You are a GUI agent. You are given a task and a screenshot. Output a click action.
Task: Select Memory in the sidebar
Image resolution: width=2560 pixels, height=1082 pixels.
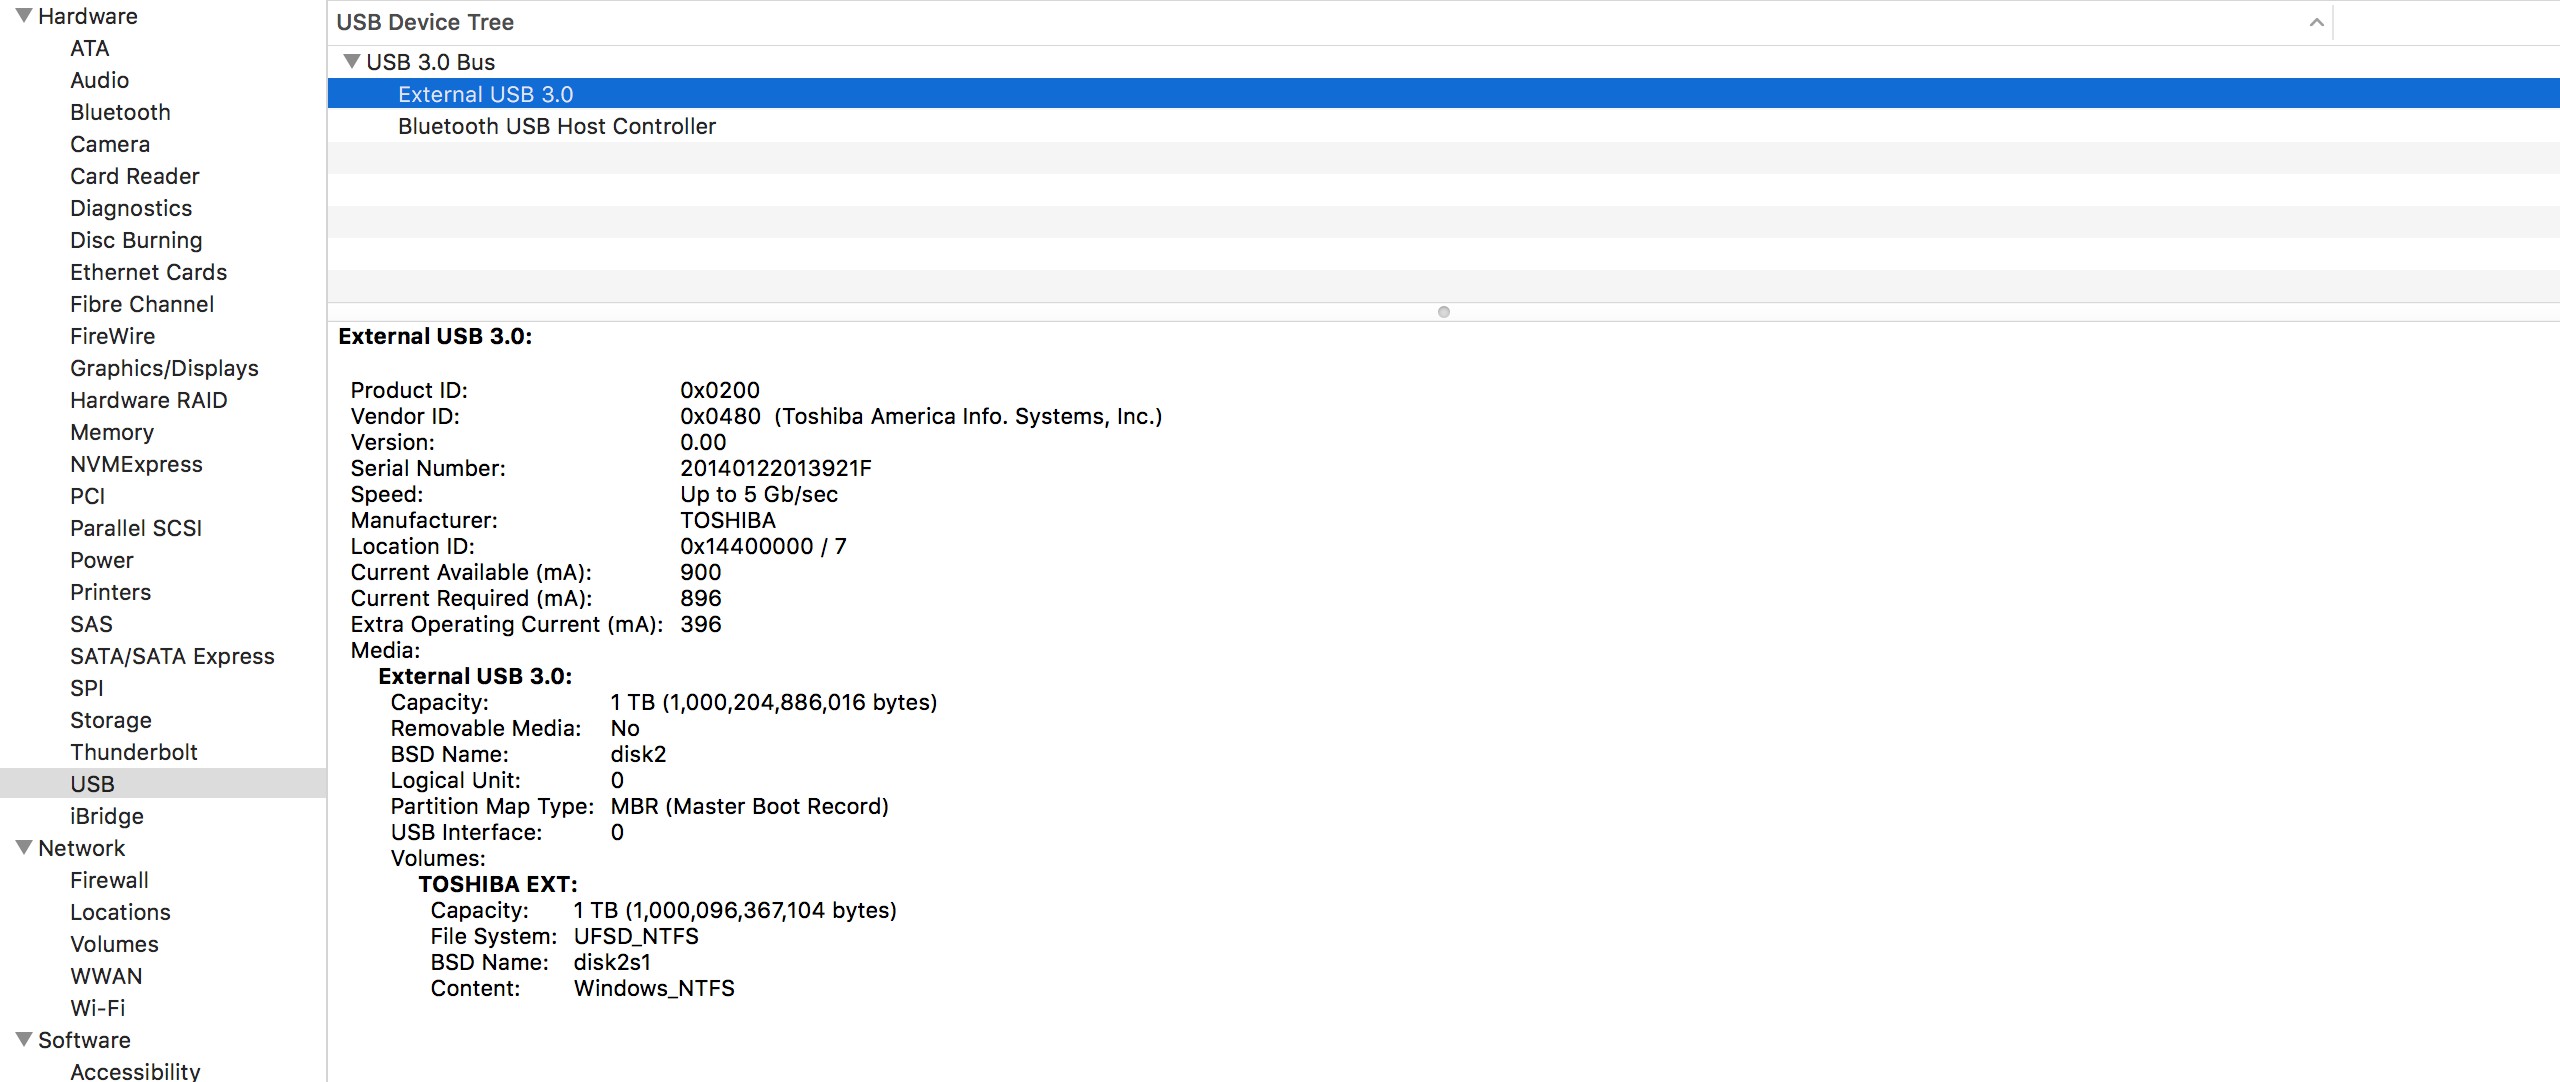(x=112, y=432)
